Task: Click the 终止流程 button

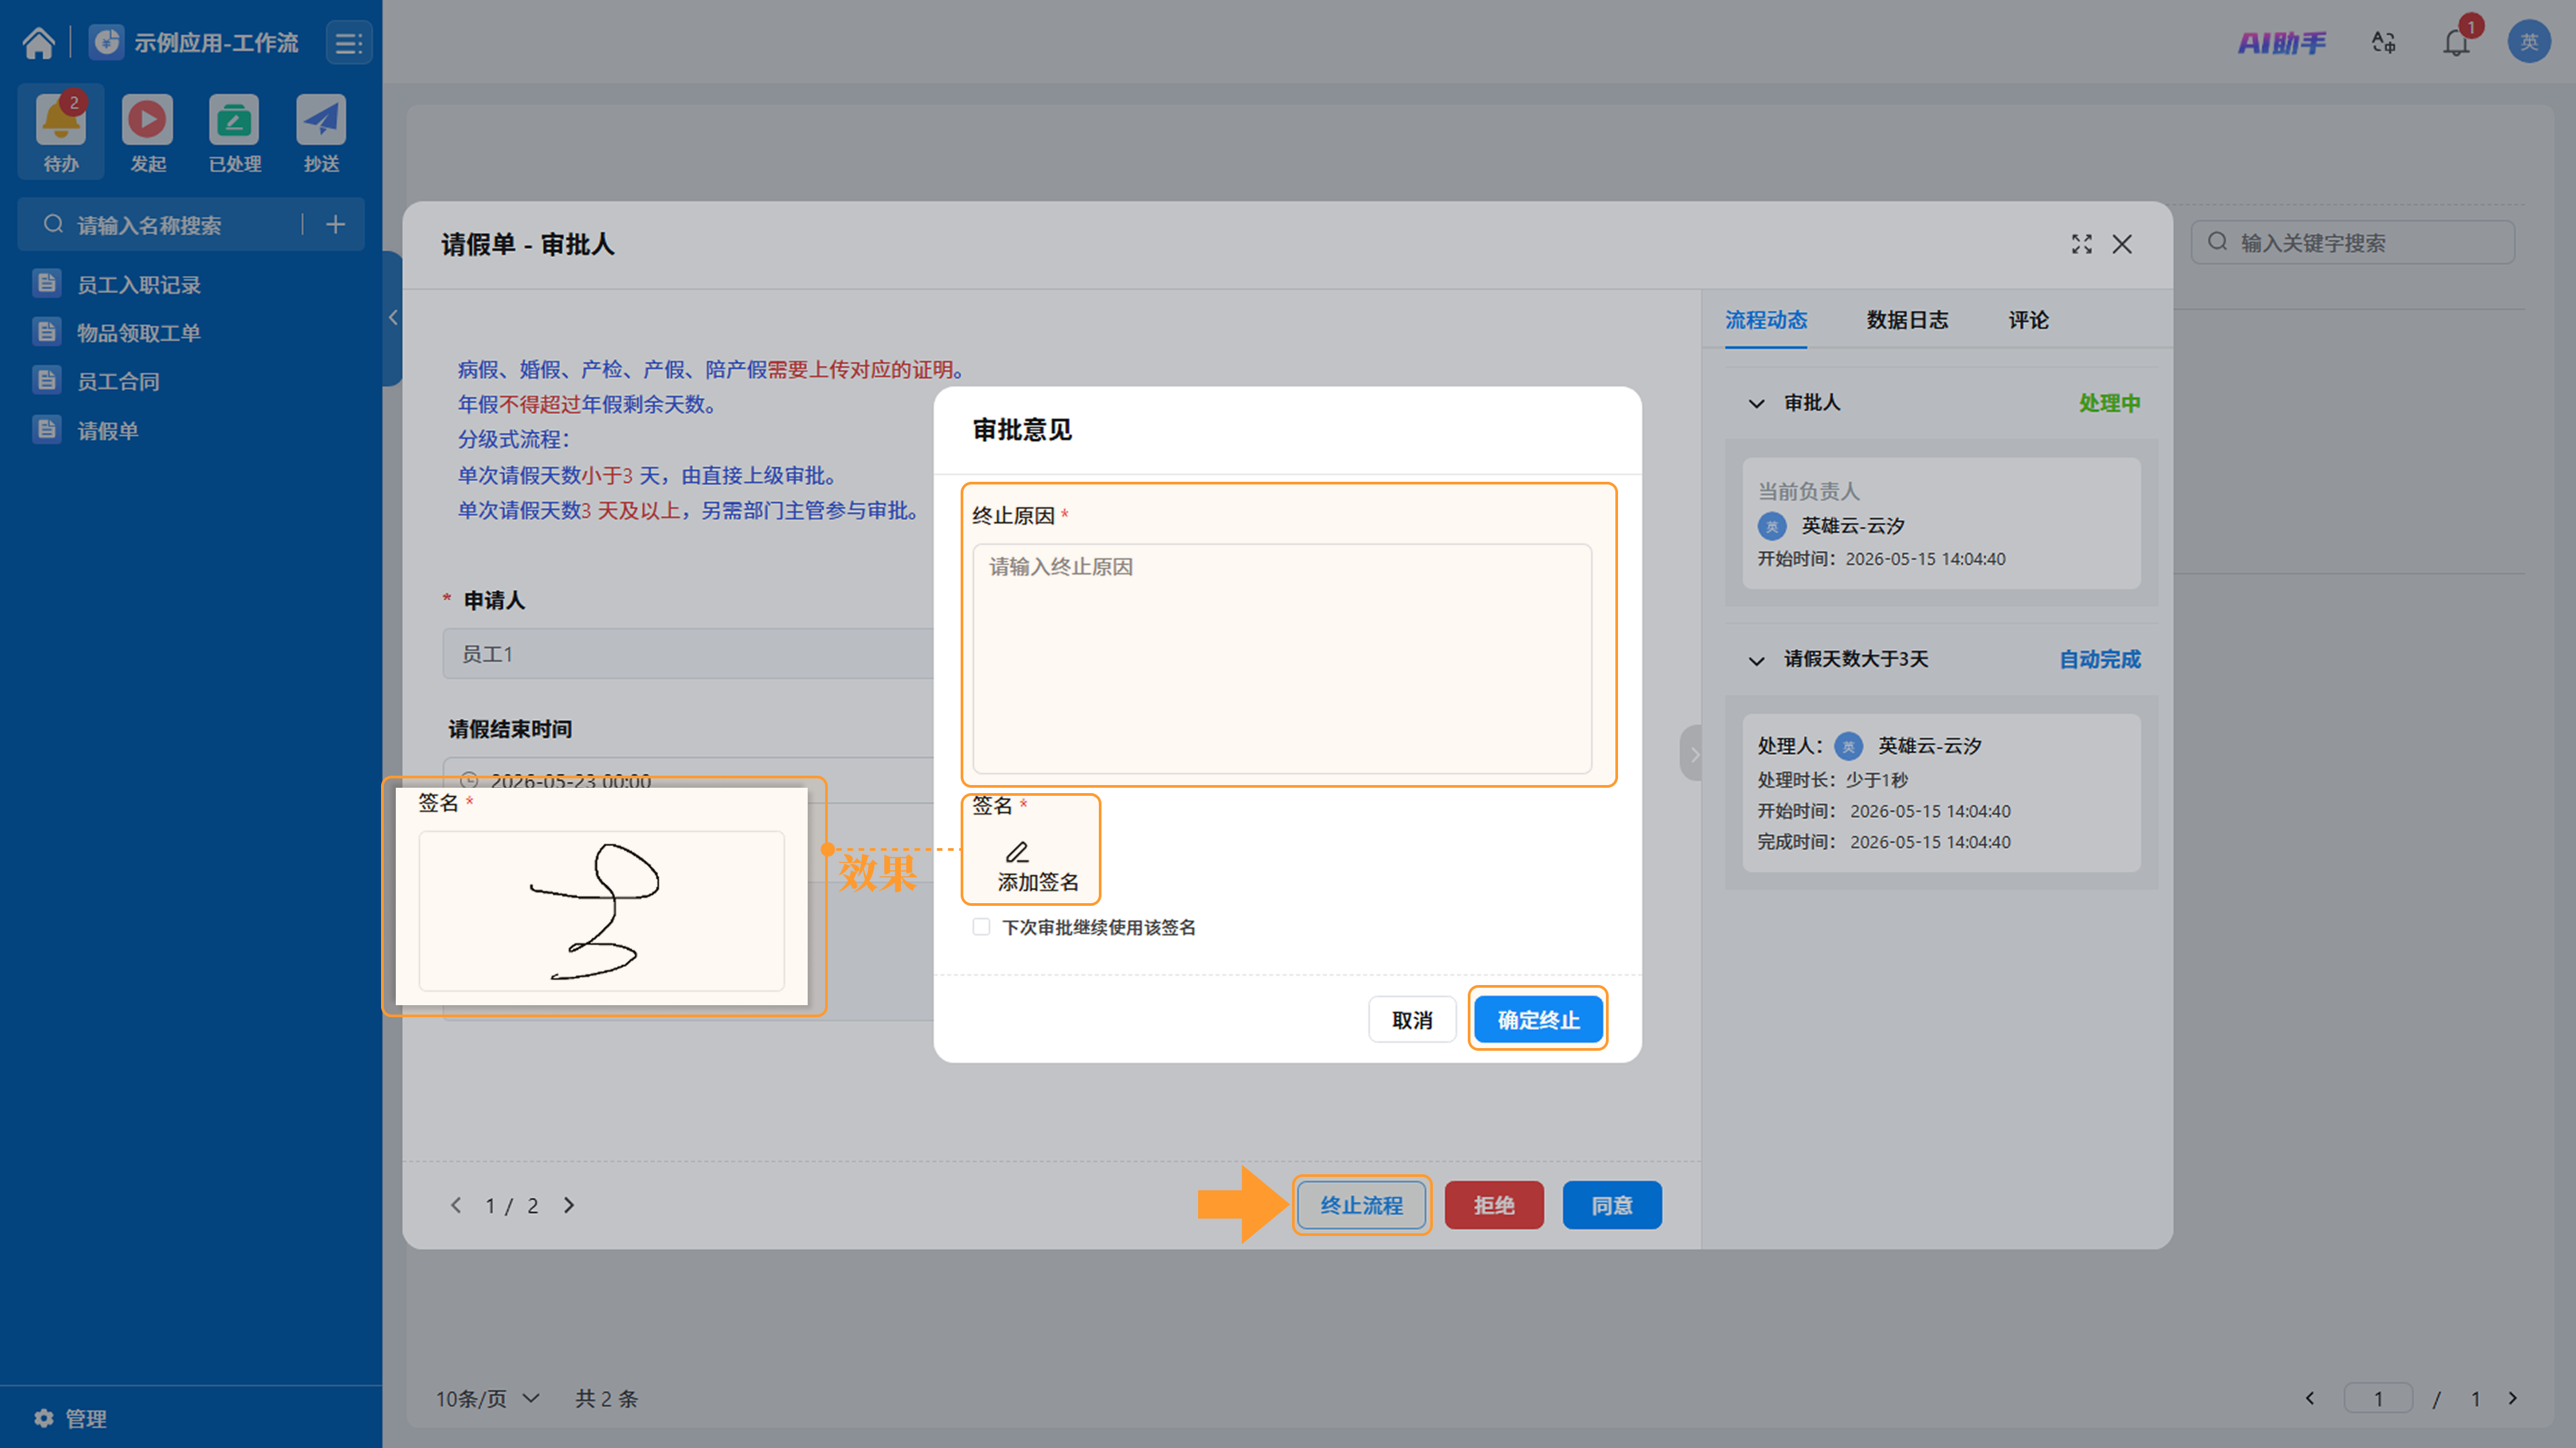Action: click(x=1361, y=1205)
